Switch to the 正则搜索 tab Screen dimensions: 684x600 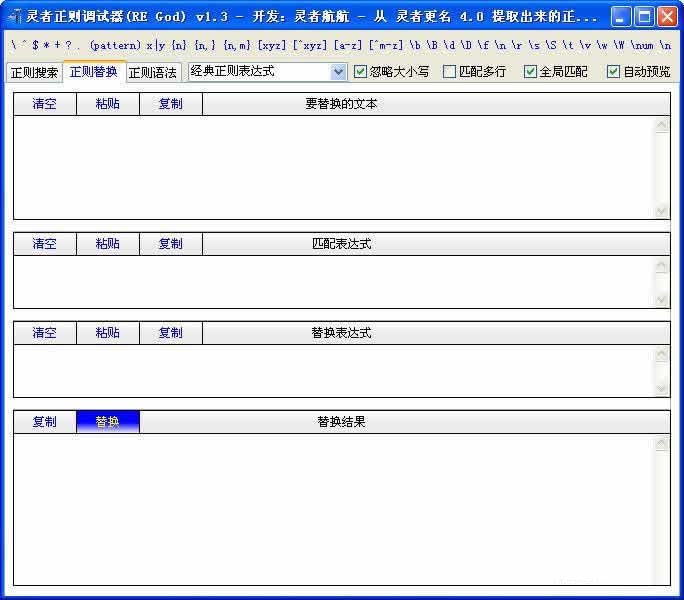[x=34, y=73]
